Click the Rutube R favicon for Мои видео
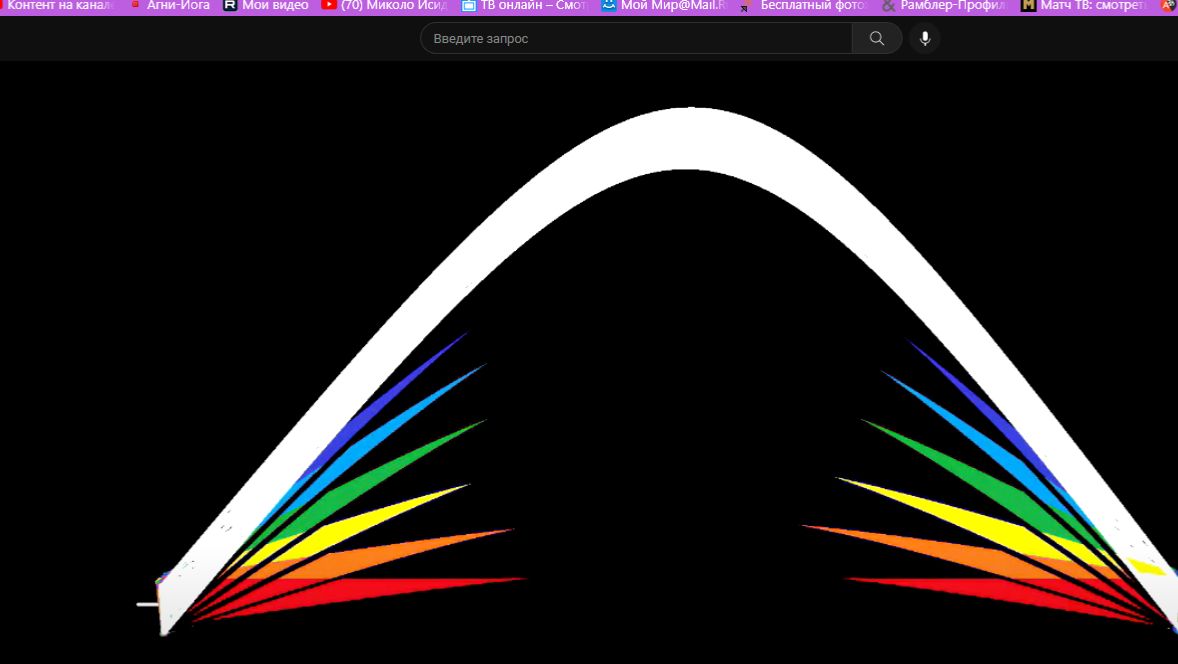The height and width of the screenshot is (664, 1178). (x=230, y=5)
